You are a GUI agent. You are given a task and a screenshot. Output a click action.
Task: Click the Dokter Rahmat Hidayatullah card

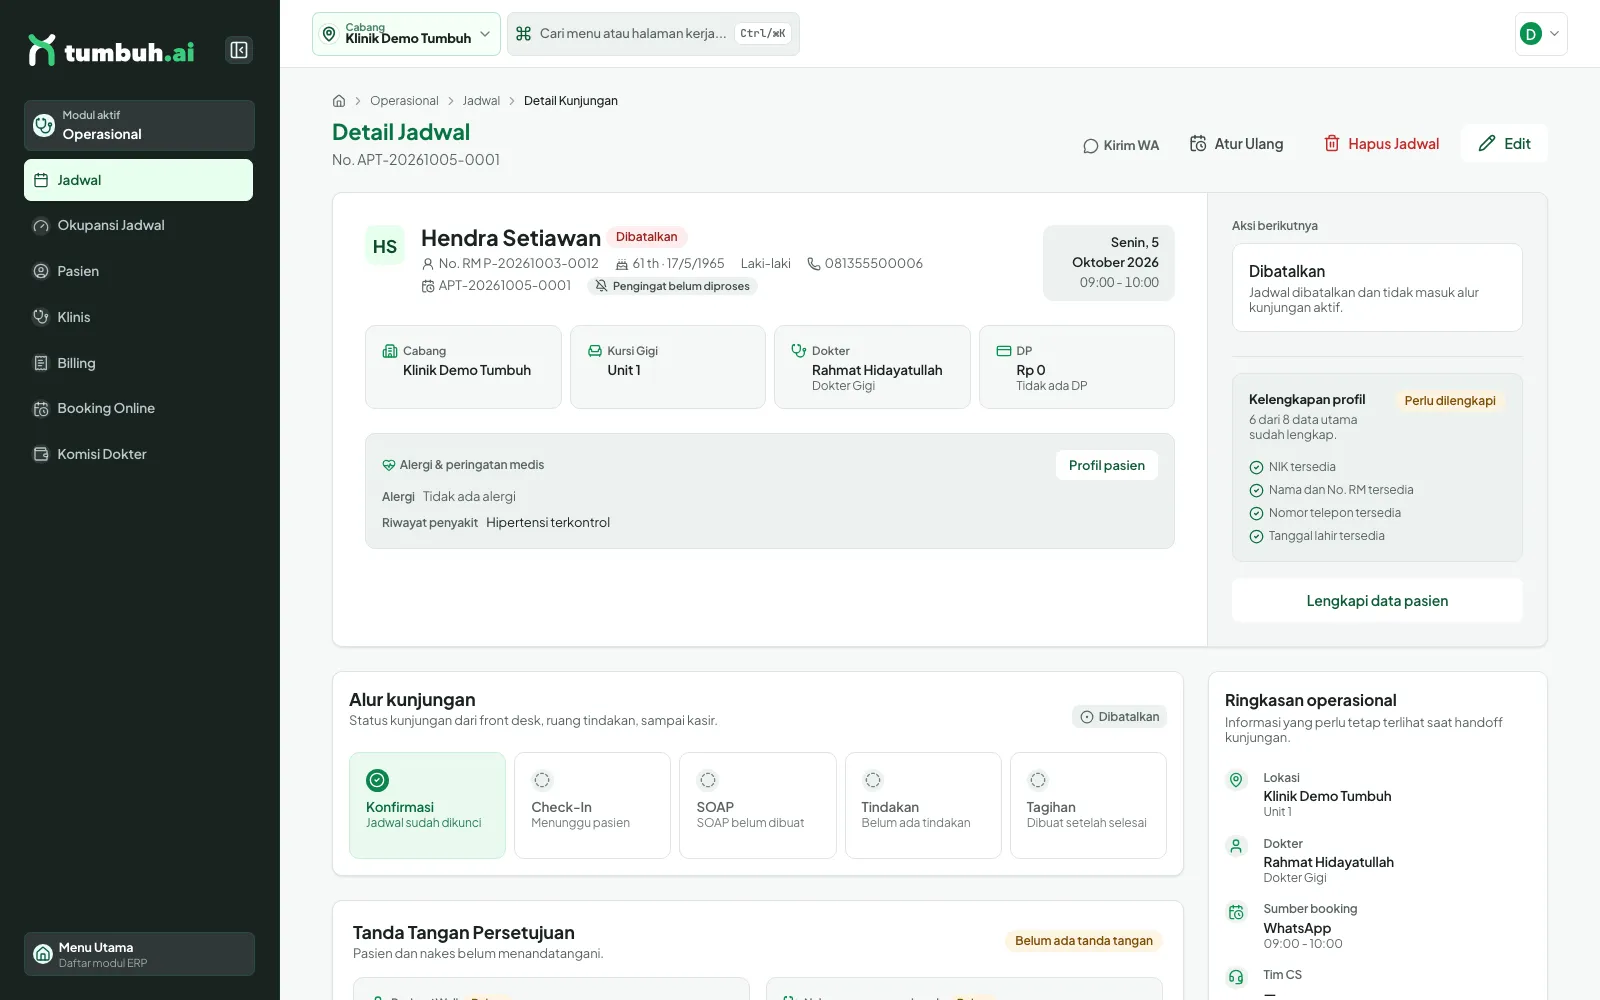872,367
